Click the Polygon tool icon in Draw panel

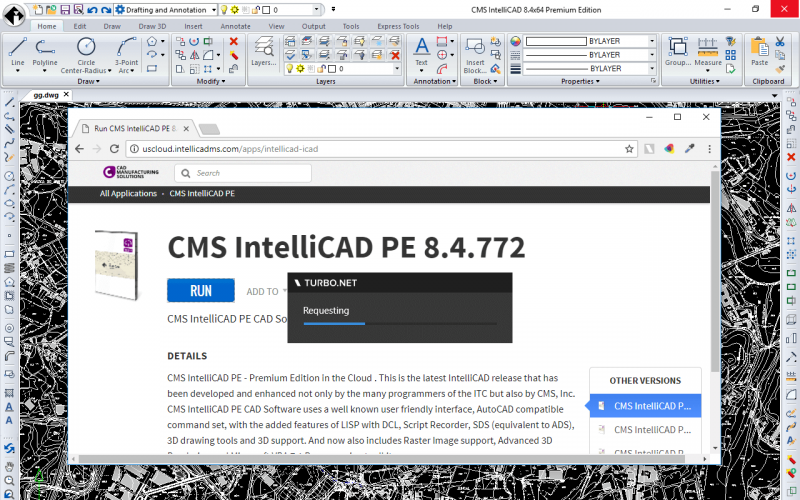coord(152,41)
